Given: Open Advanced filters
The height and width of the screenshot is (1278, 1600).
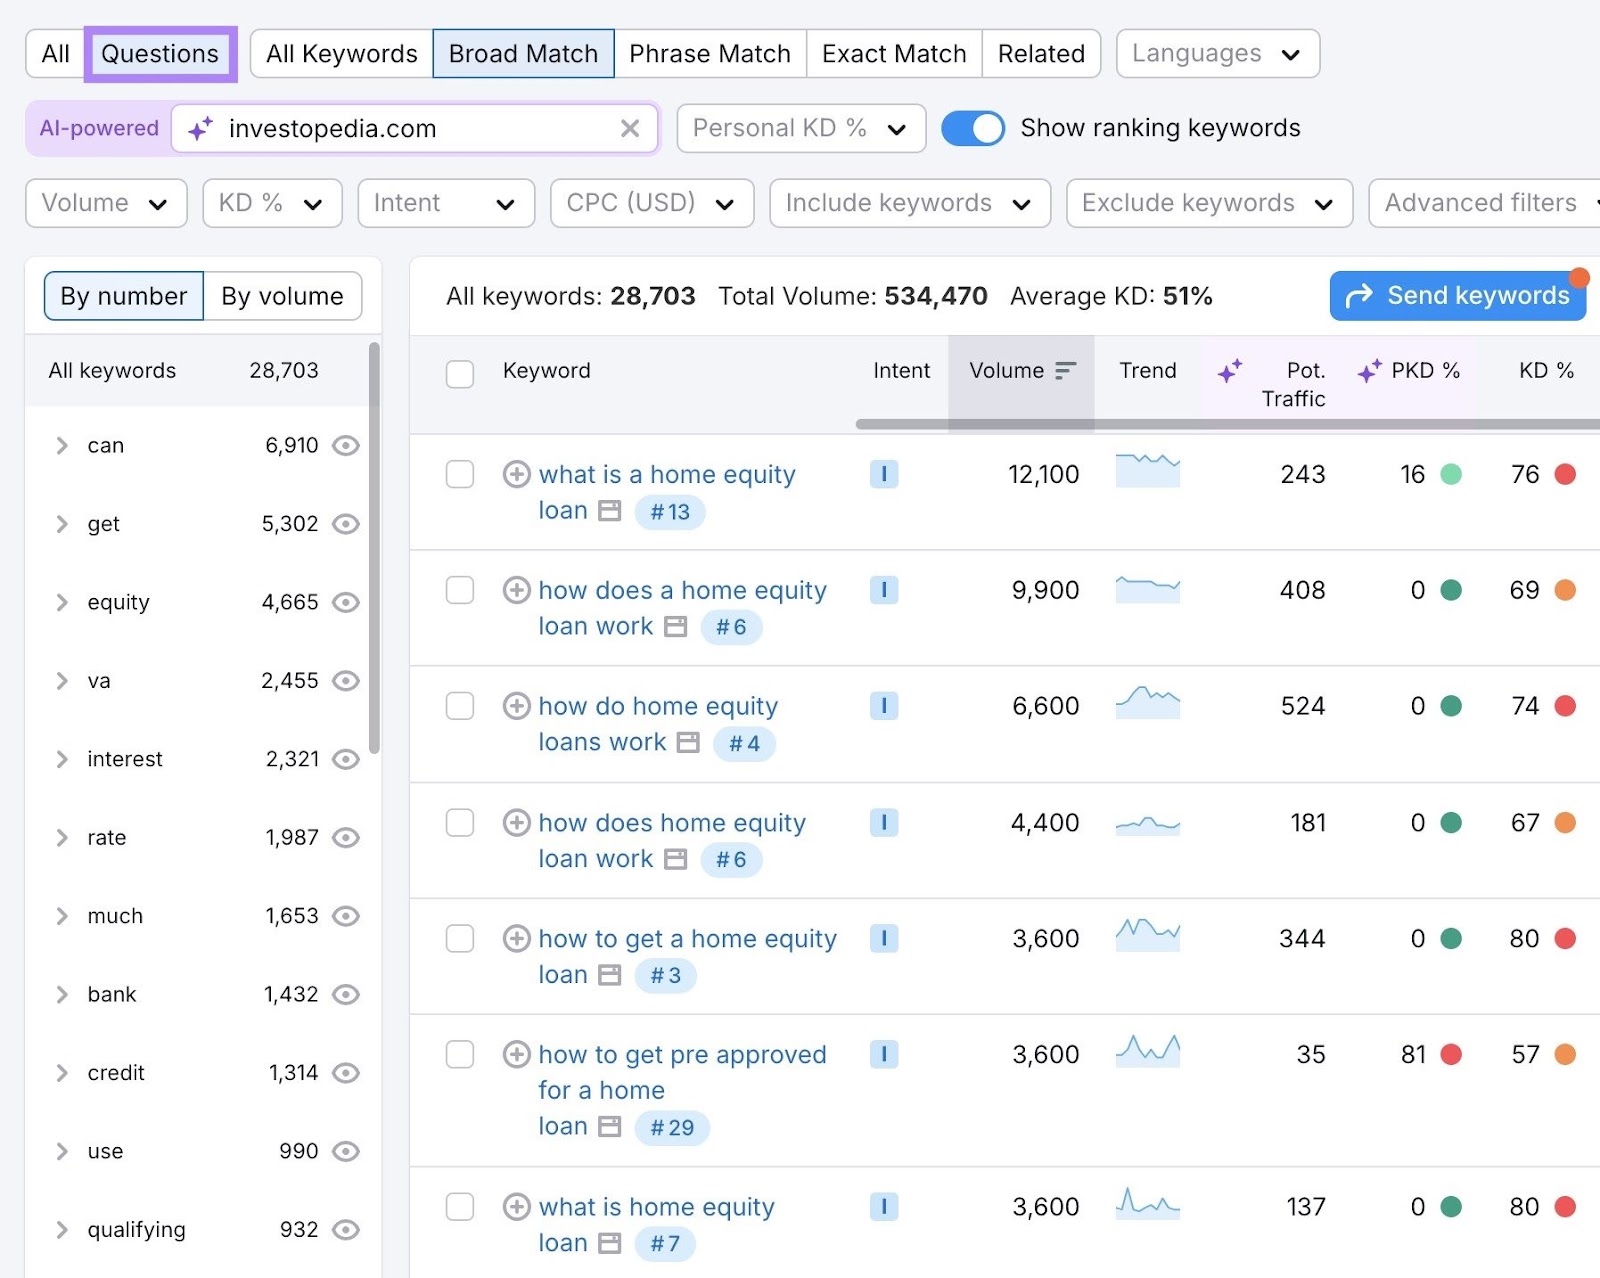Looking at the screenshot, I should point(1482,203).
